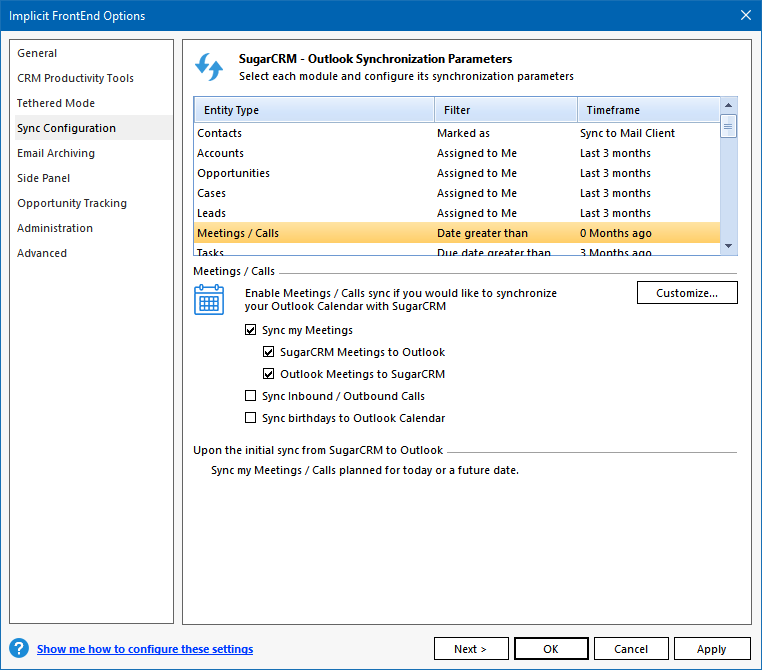Image resolution: width=763 pixels, height=670 pixels.
Task: Enable Sync birthdays to Outlook Calendar
Action: (x=251, y=418)
